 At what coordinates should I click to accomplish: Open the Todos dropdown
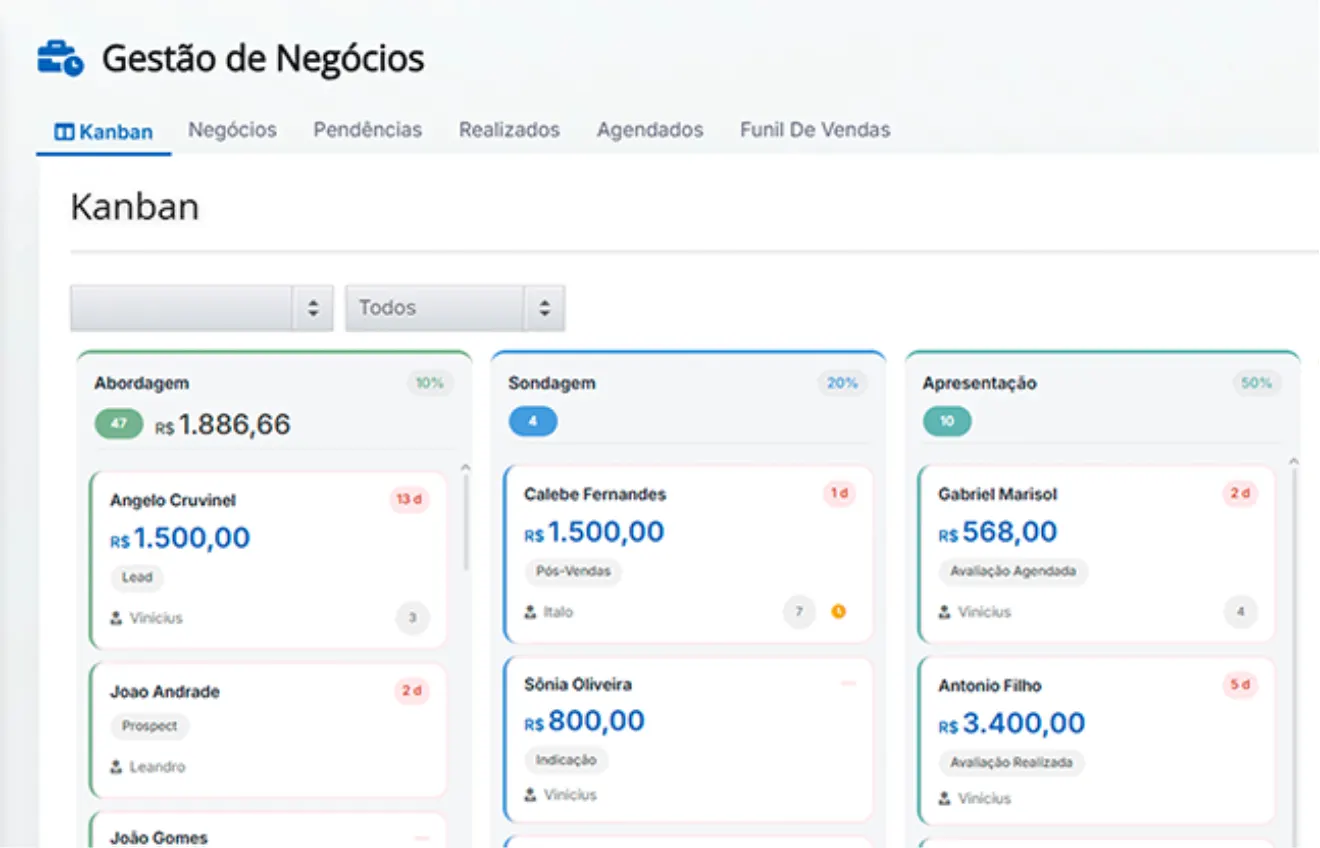click(x=455, y=308)
